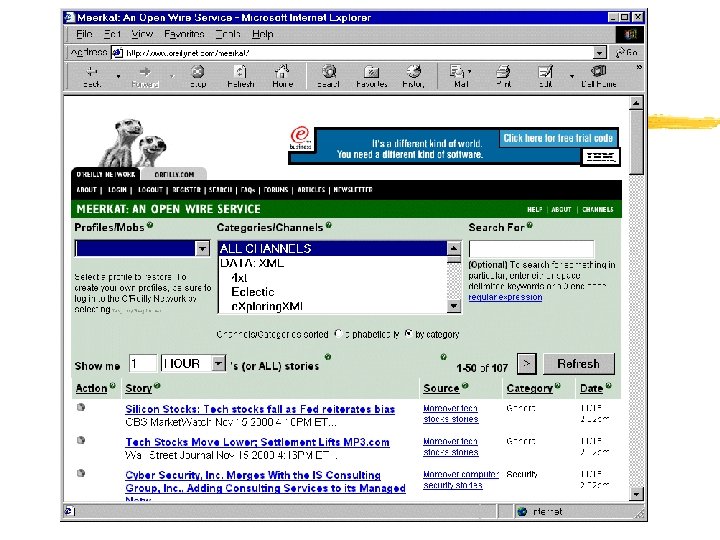
Task: Click the next results arrow button
Action: click(x=527, y=364)
